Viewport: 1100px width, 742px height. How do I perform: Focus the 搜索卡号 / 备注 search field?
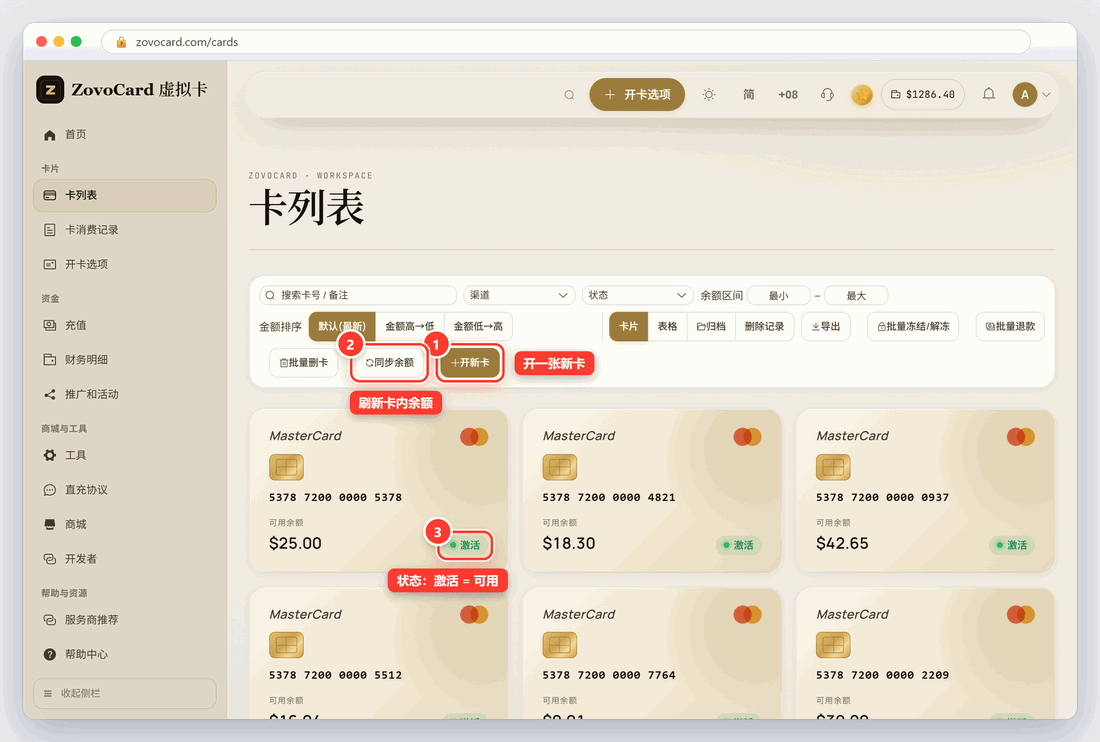358,295
